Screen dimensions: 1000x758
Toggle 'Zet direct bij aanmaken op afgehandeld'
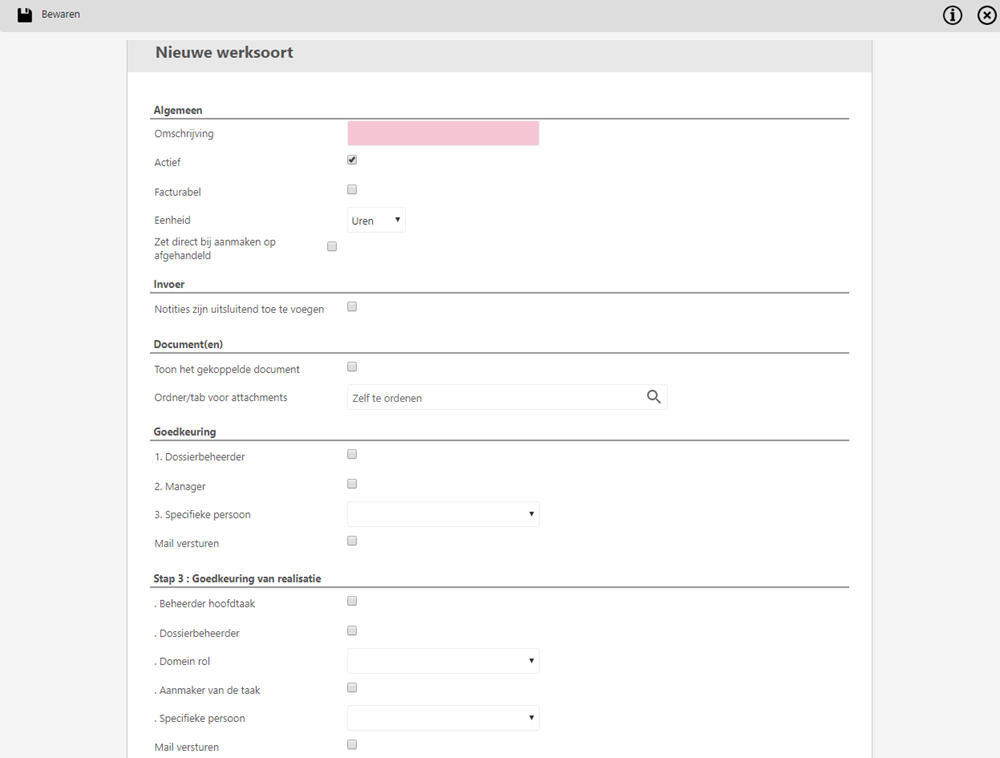332,246
